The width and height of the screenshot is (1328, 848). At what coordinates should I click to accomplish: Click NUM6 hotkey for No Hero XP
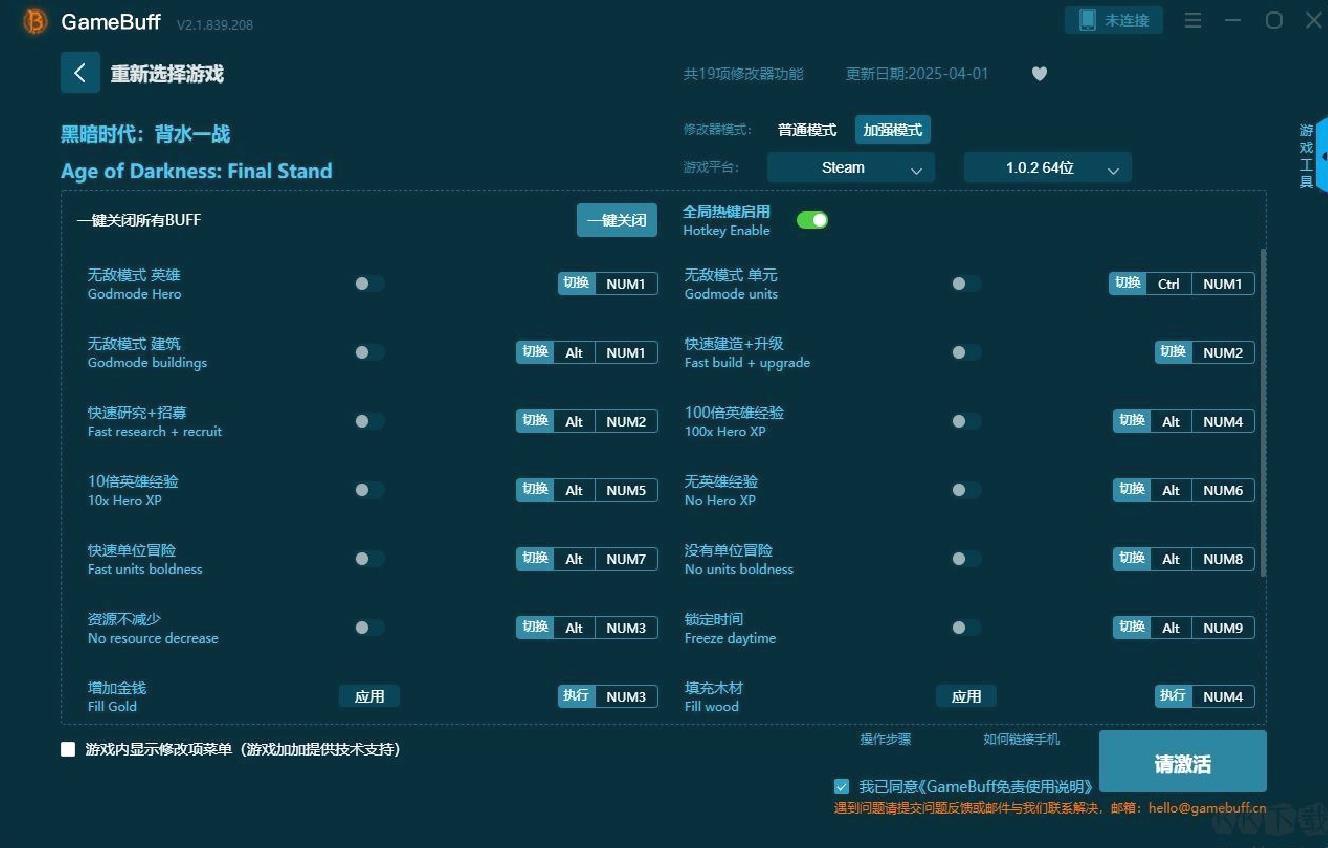point(1223,490)
